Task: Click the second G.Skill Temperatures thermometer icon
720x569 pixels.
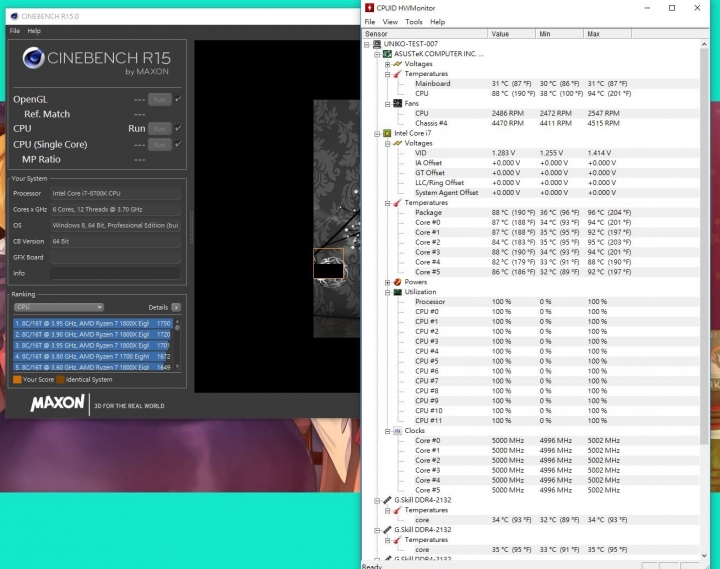Action: click(398, 540)
